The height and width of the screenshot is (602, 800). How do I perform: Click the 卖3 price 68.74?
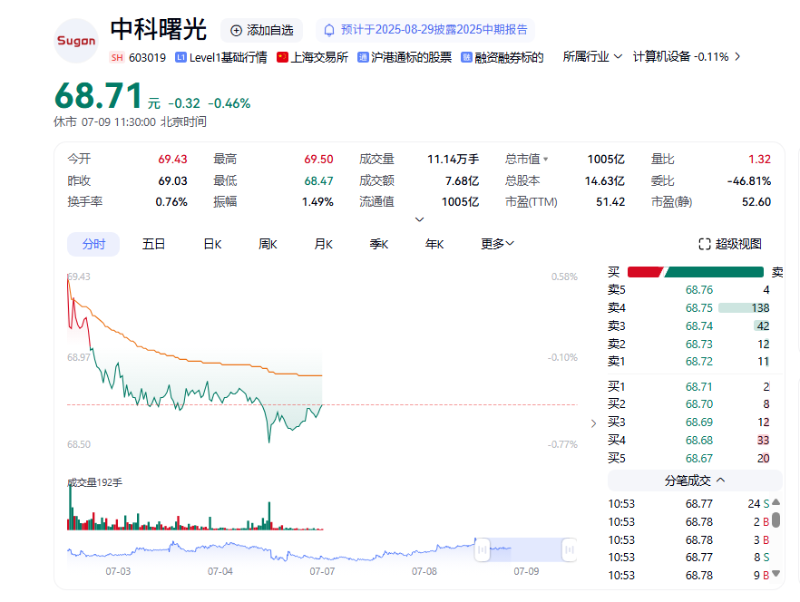coord(699,326)
